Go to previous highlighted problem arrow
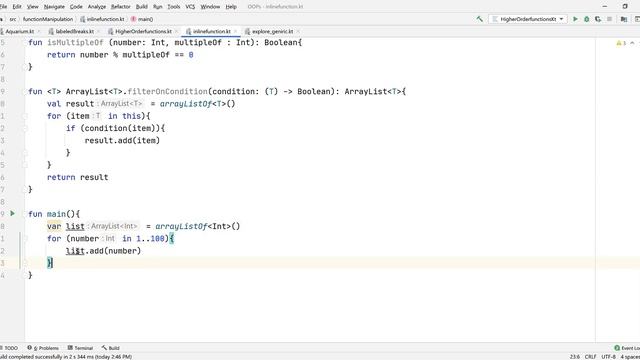This screenshot has height=360, width=640. 632,43
